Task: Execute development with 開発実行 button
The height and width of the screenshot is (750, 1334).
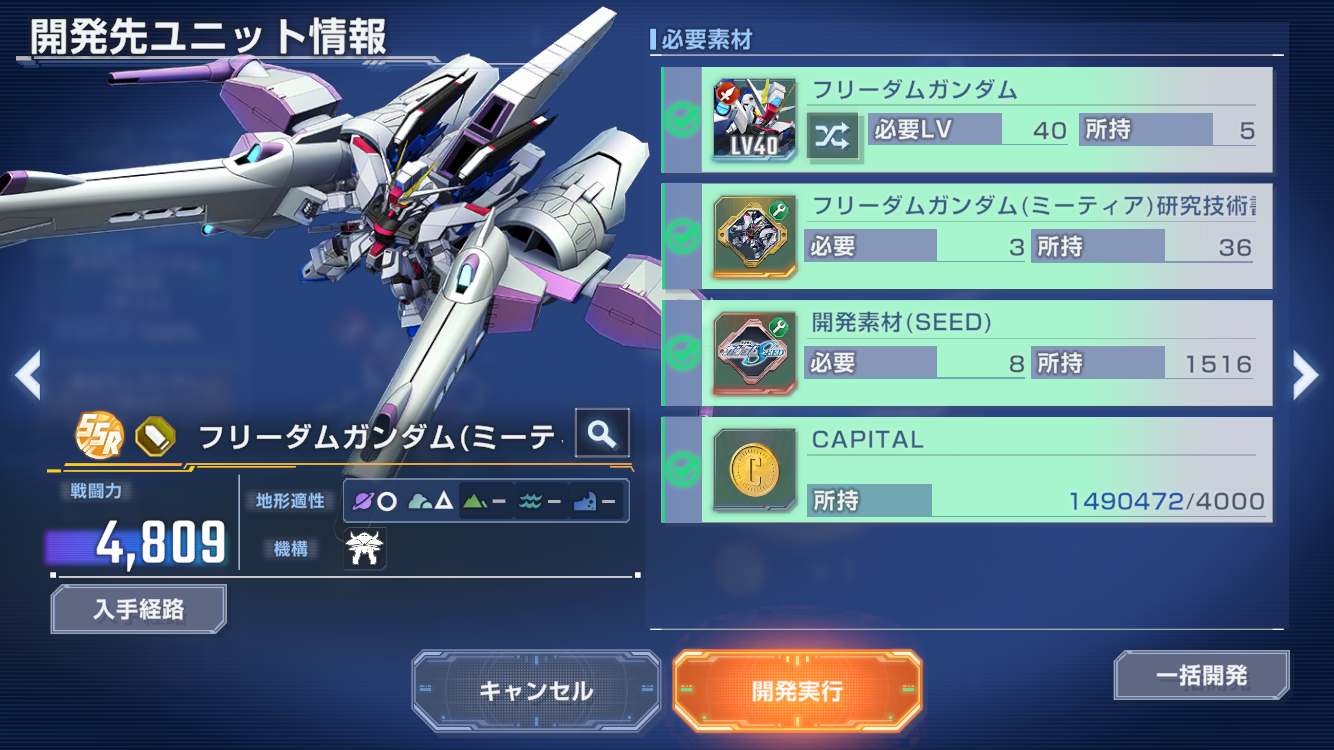Action: [797, 691]
